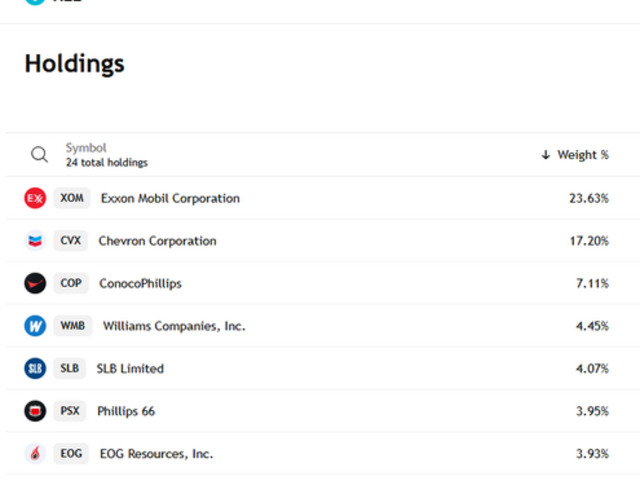Screen dimensions: 640x480
Task: Sort holdings by Weight % column
Action: tap(575, 155)
